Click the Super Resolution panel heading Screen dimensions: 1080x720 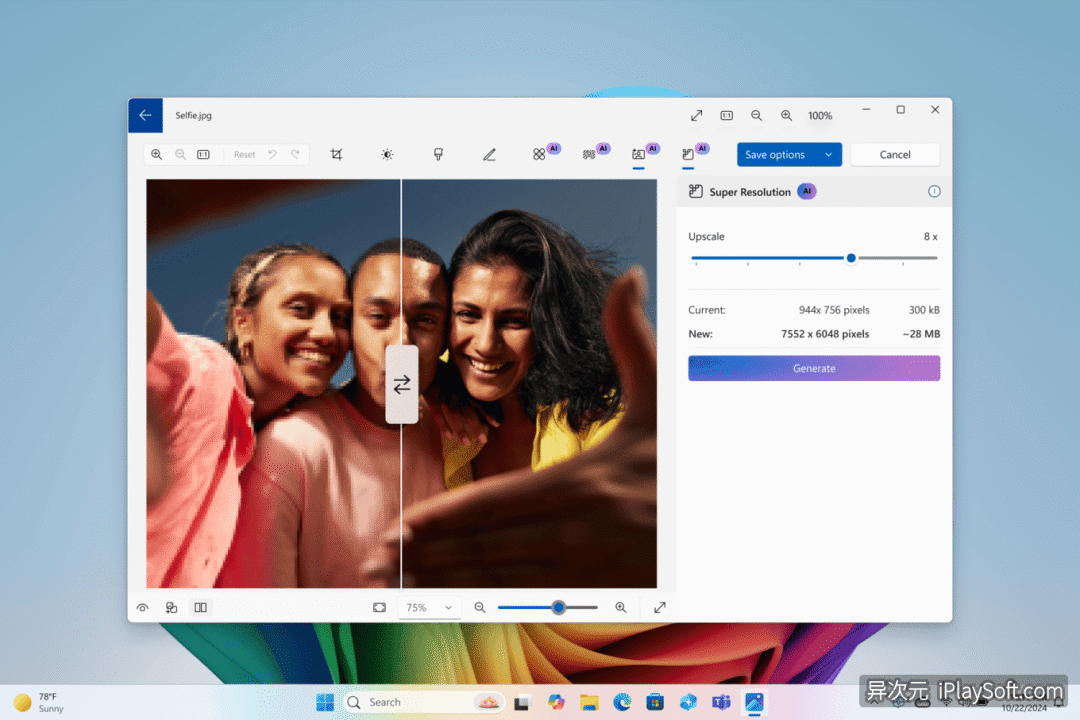(x=750, y=192)
